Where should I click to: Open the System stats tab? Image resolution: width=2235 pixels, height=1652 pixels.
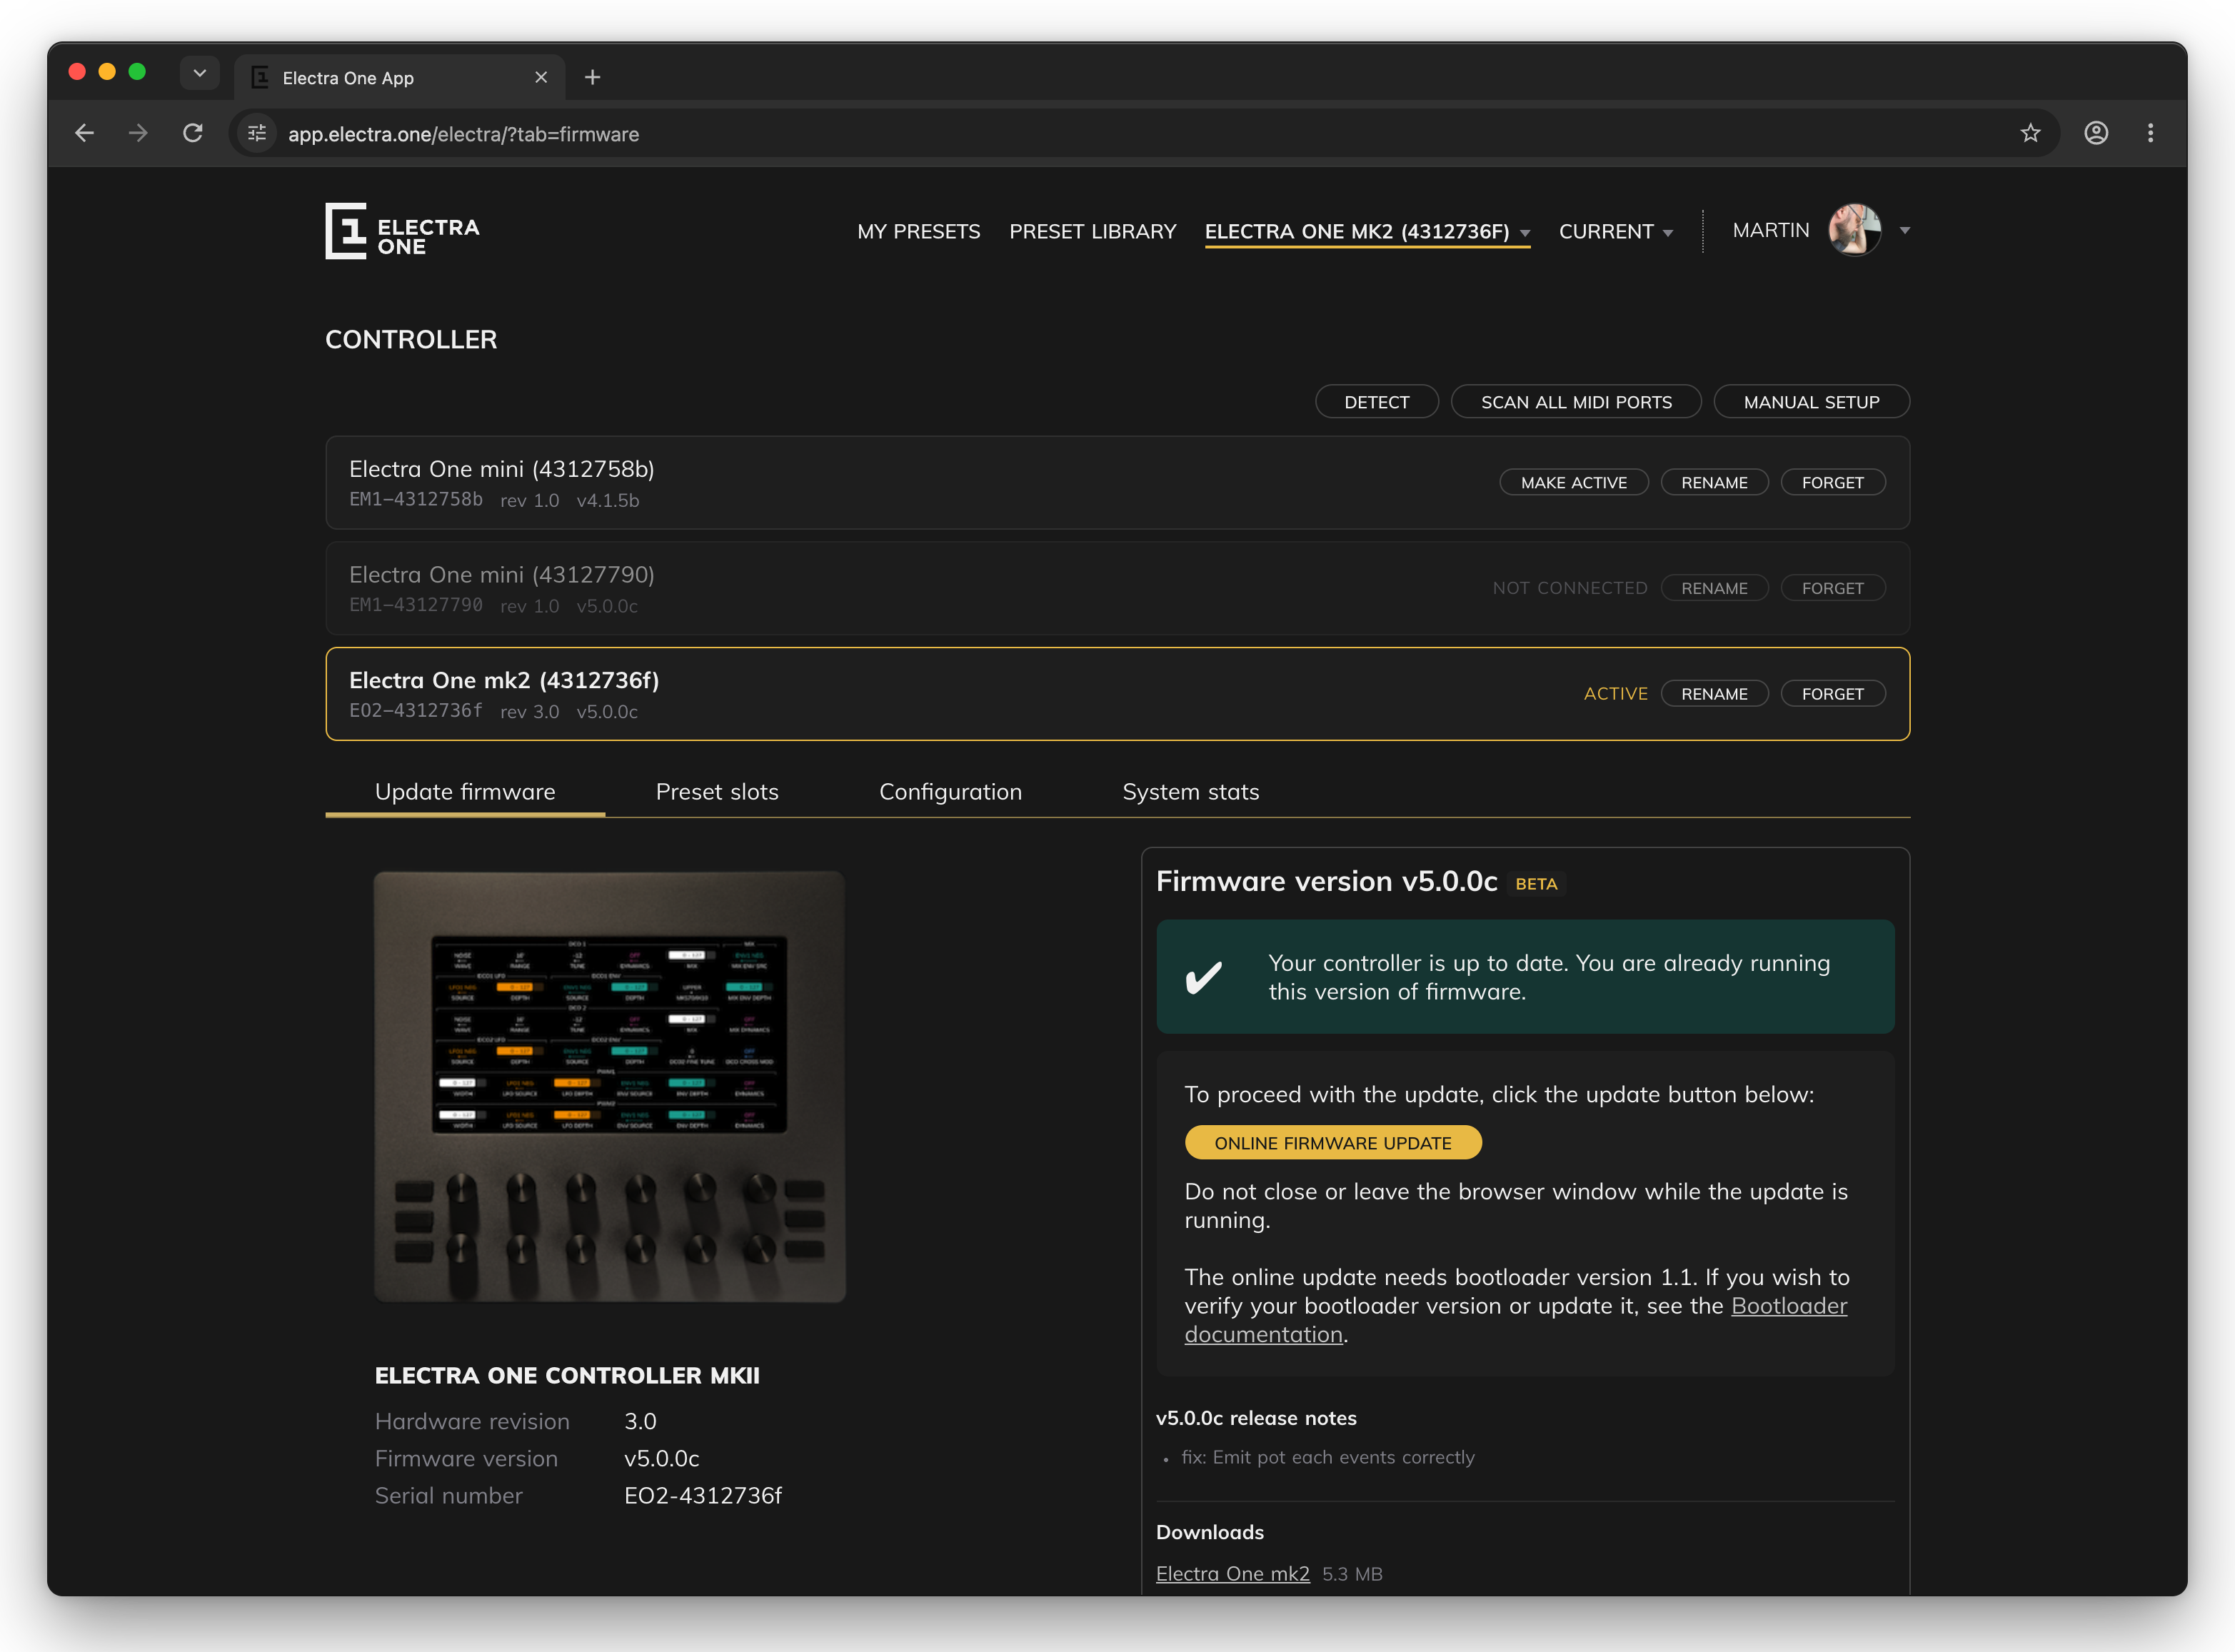click(x=1190, y=791)
